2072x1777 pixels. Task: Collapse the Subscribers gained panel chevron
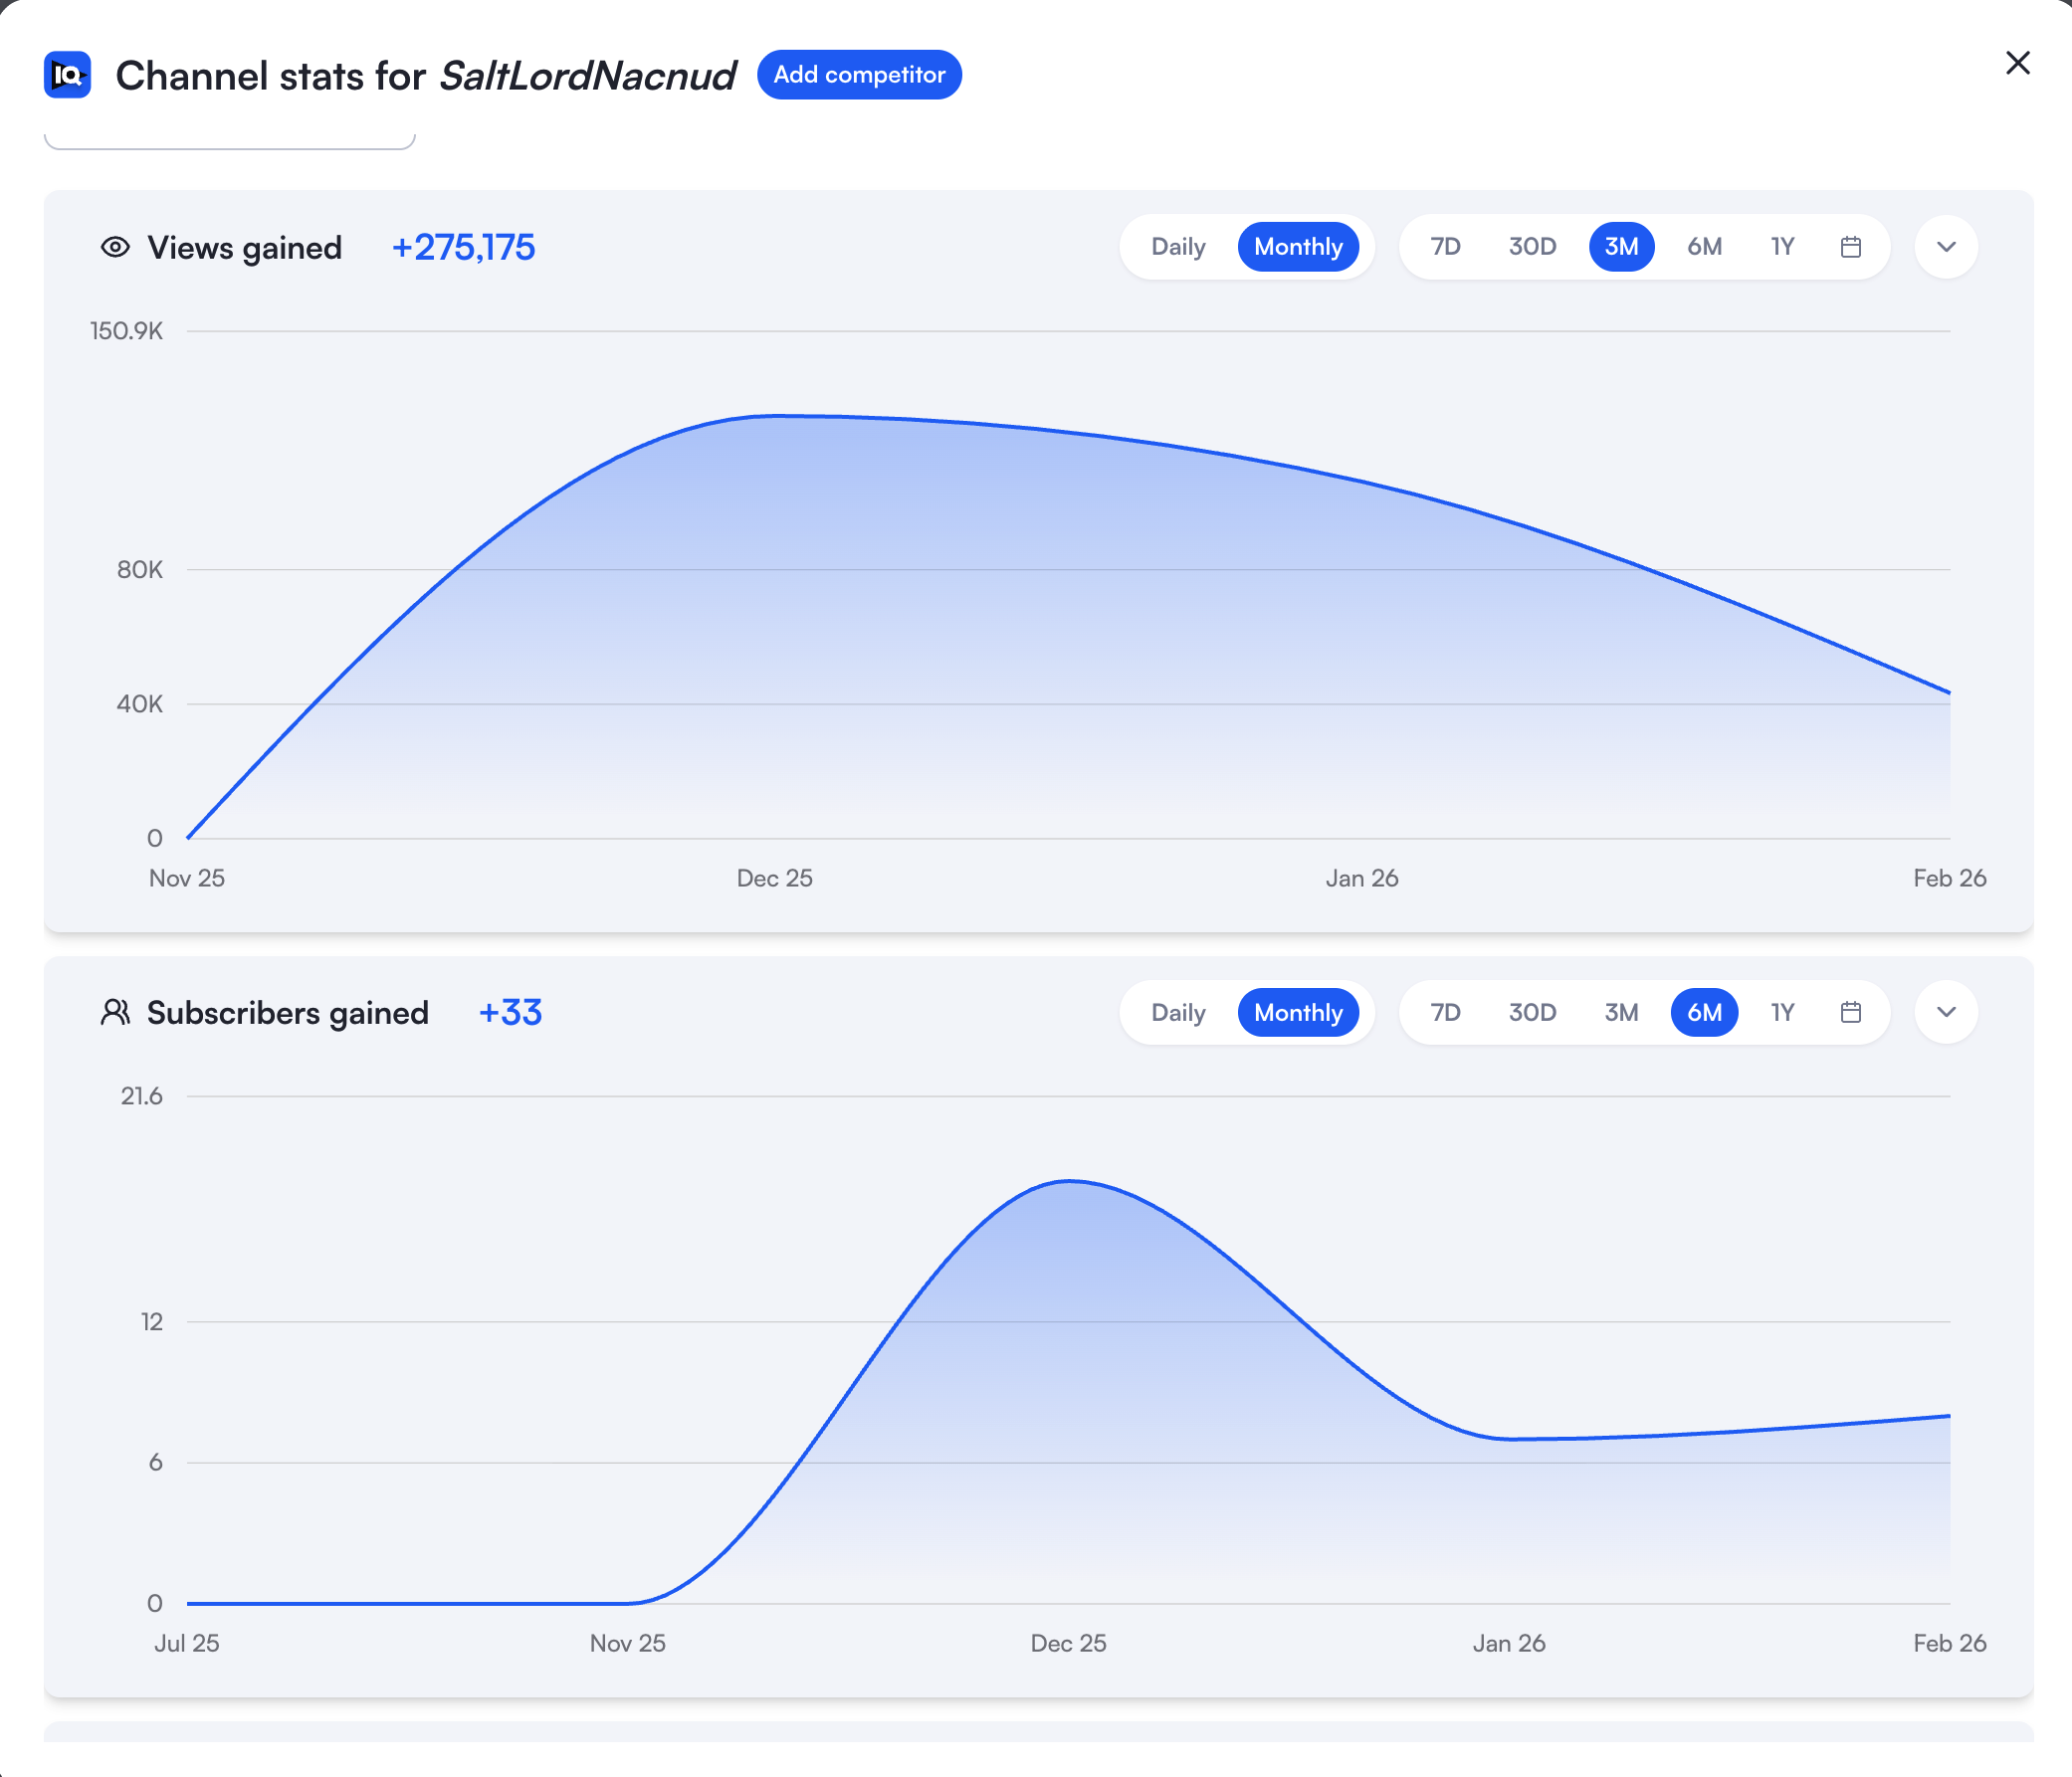(x=1945, y=1012)
